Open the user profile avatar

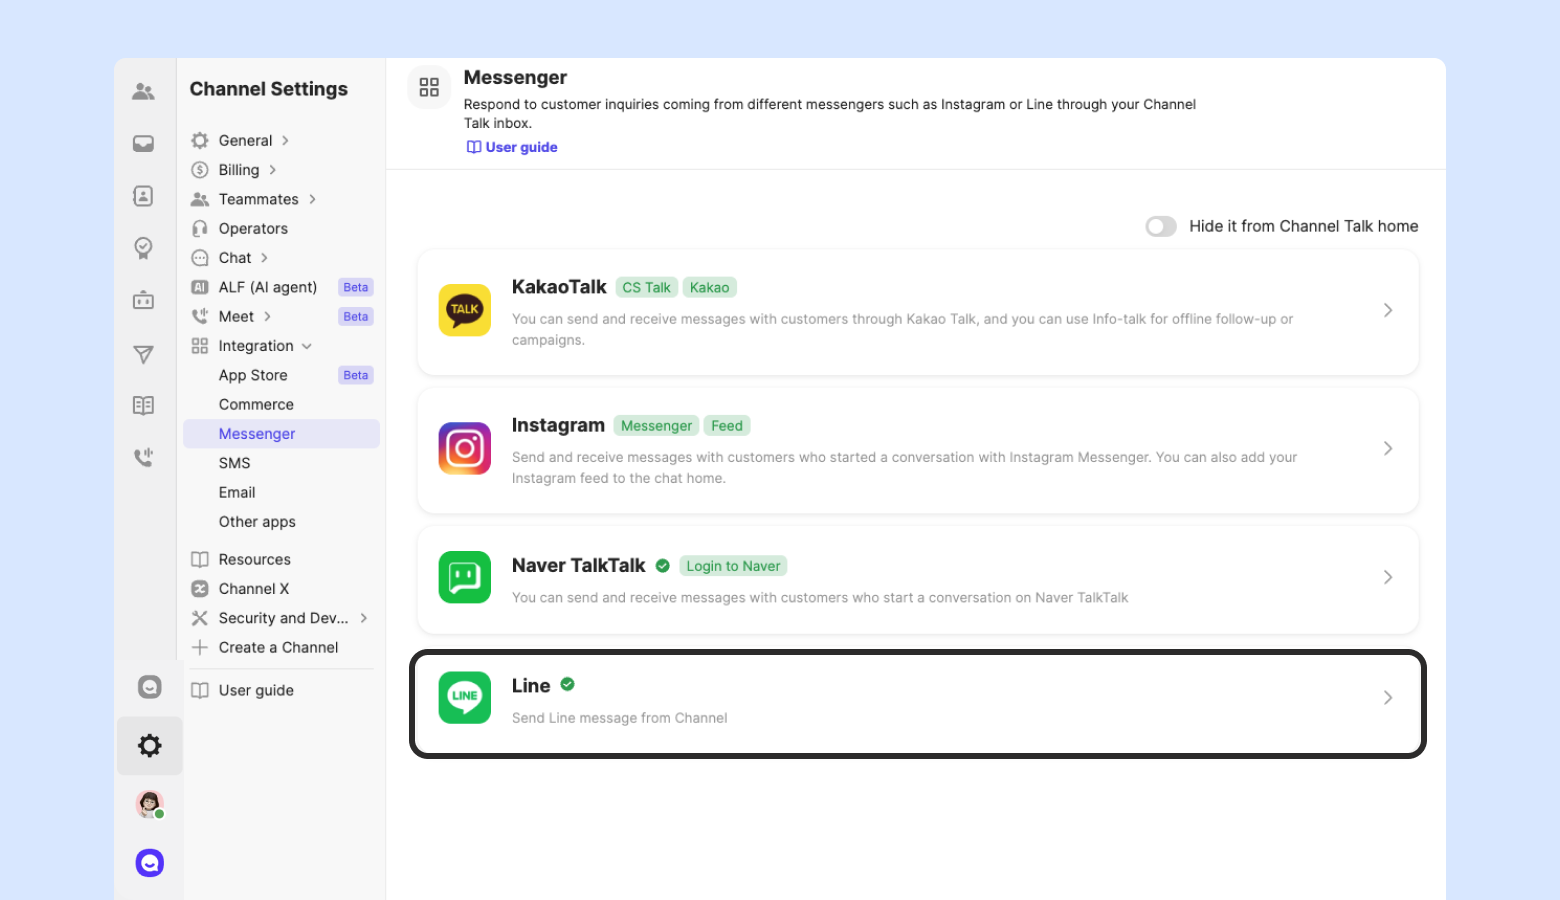(150, 804)
